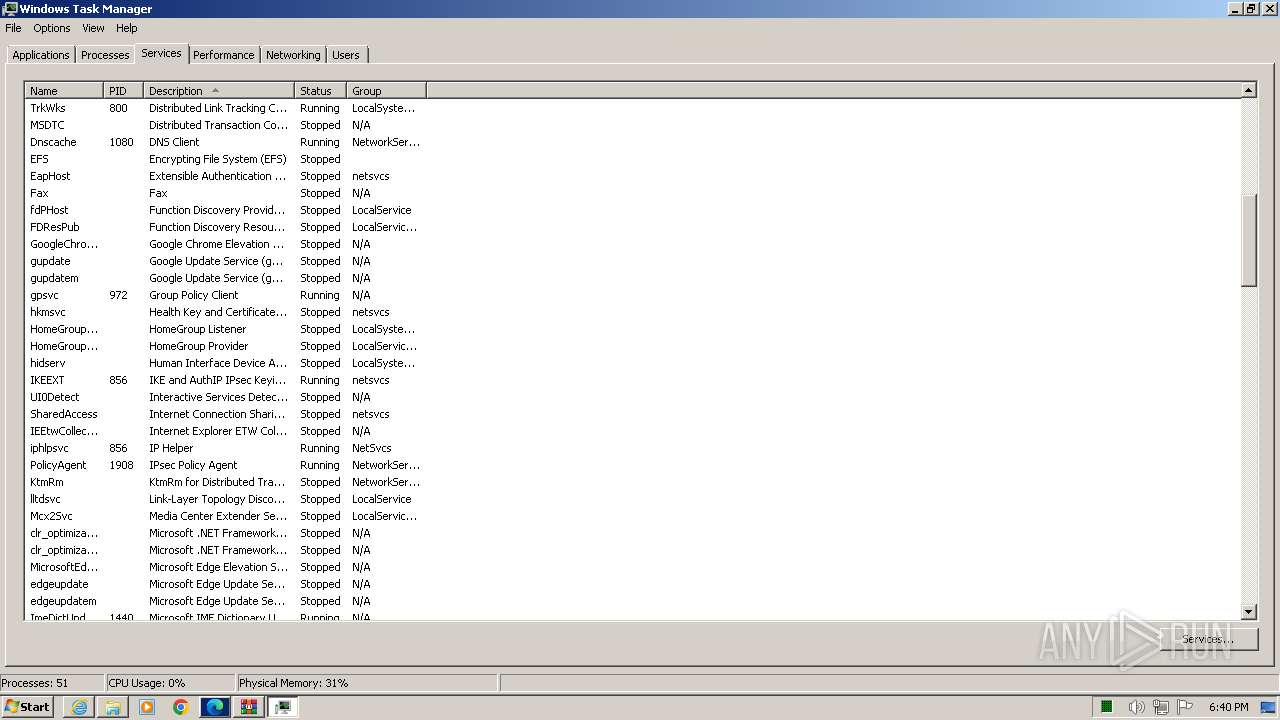Screen dimensions: 1280x720
Task: Sort by the Description column header
Action: click(219, 91)
